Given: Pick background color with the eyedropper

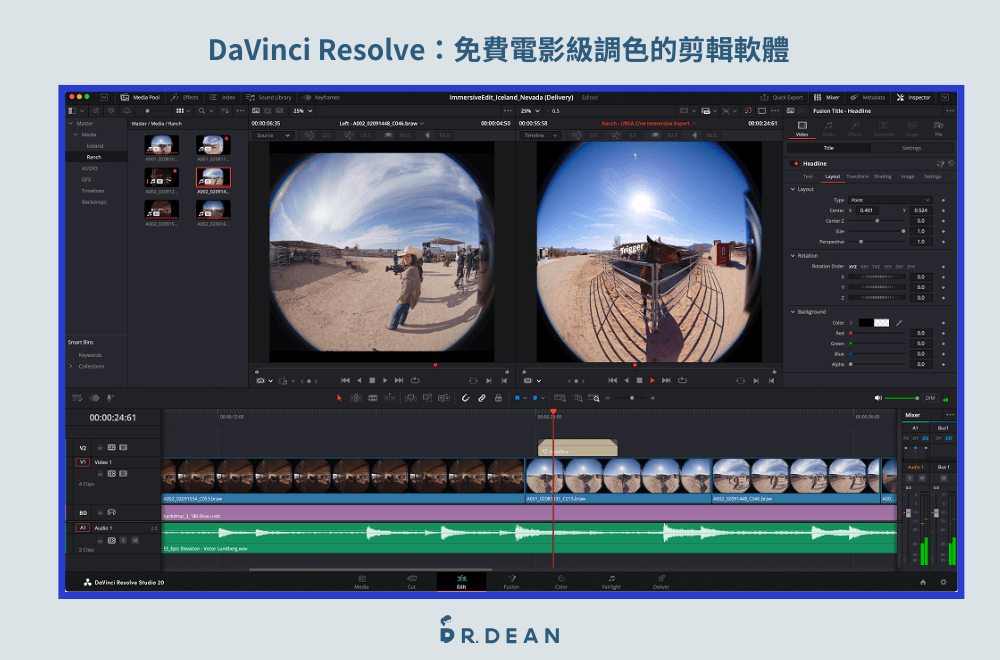Looking at the screenshot, I should [x=899, y=323].
